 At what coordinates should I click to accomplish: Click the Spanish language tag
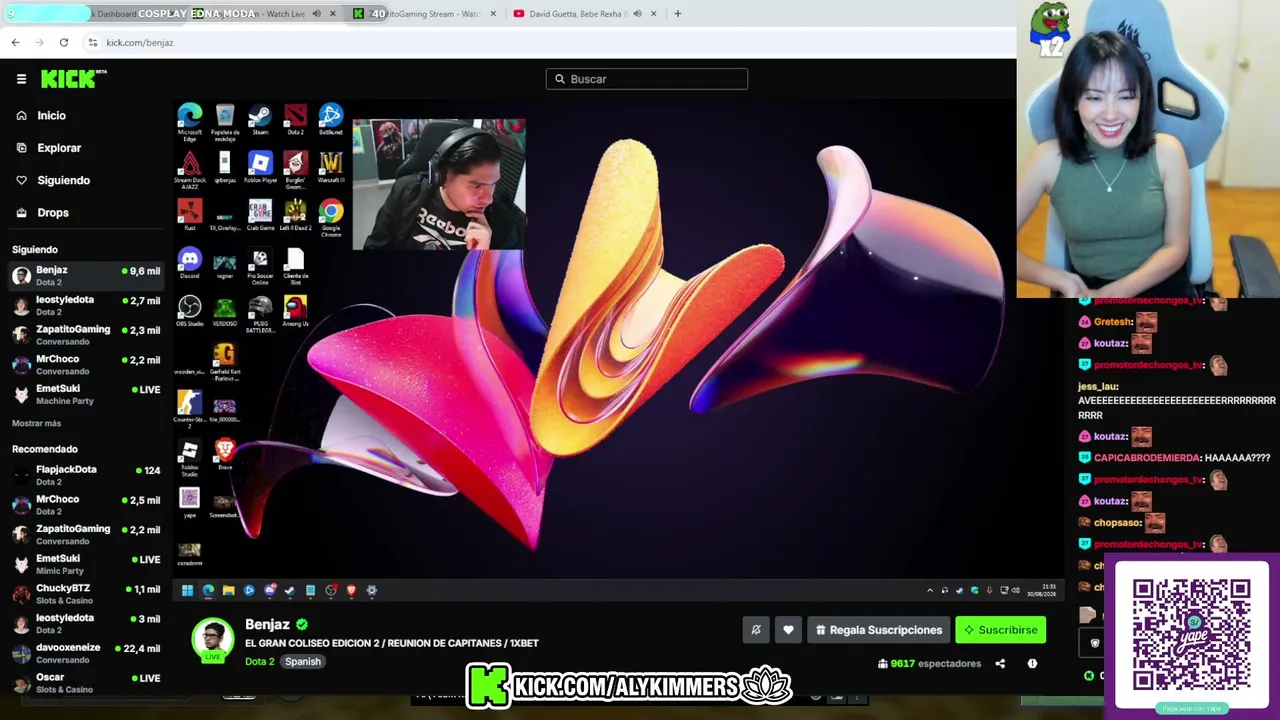click(x=302, y=661)
